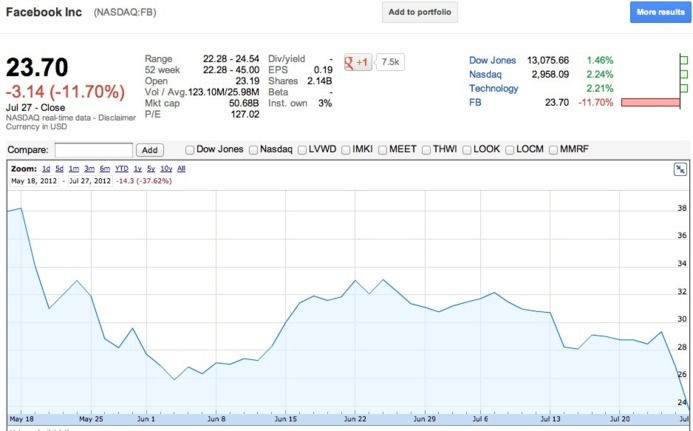The image size is (693, 431).
Task: Click the 7.5k +1 count bubble
Action: pos(390,62)
